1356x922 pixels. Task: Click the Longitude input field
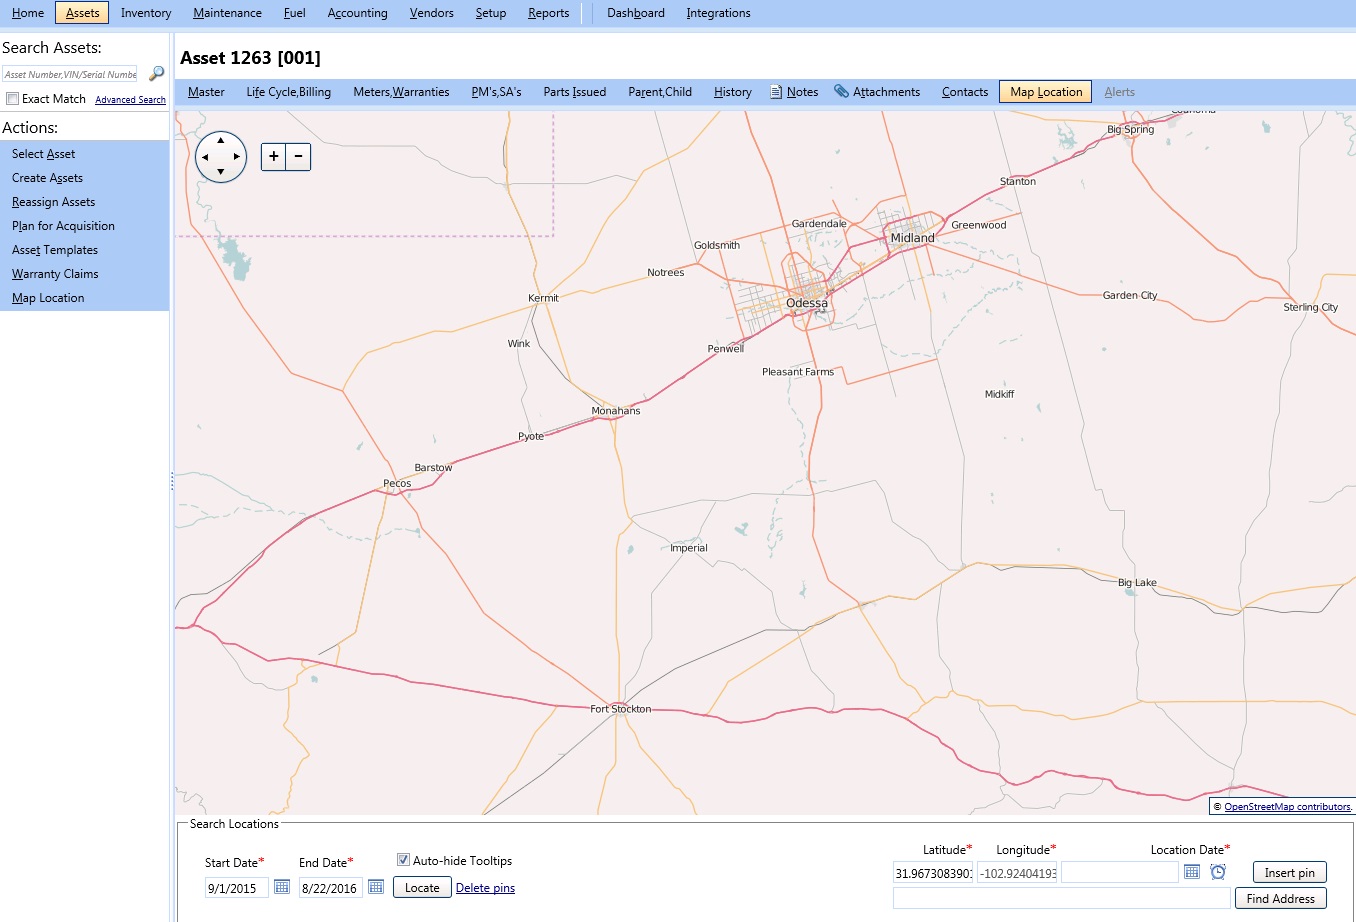[x=1017, y=873]
